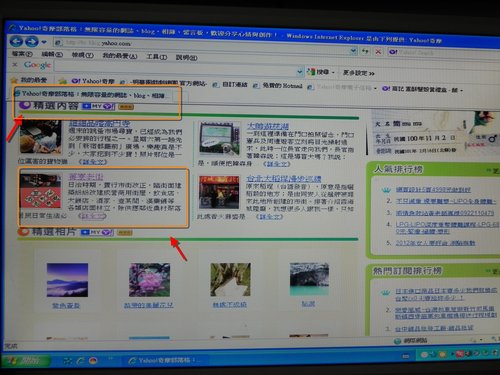The image size is (500, 375).
Task: Open the first 人氣排行榜 crown-marked link
Action: (x=433, y=190)
